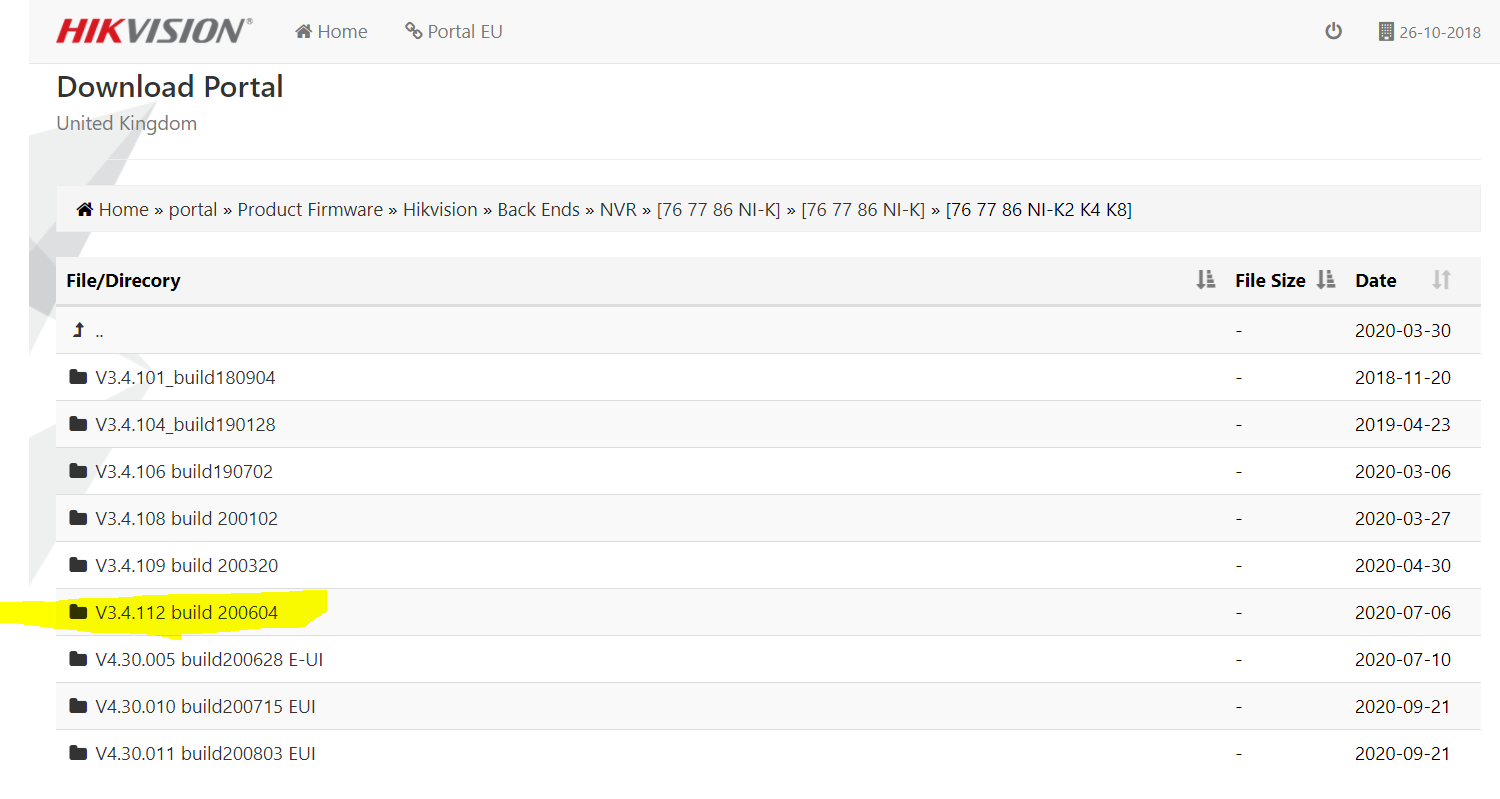Navigate to Back Ends breadcrumb
Image resolution: width=1500 pixels, height=799 pixels.
click(538, 210)
